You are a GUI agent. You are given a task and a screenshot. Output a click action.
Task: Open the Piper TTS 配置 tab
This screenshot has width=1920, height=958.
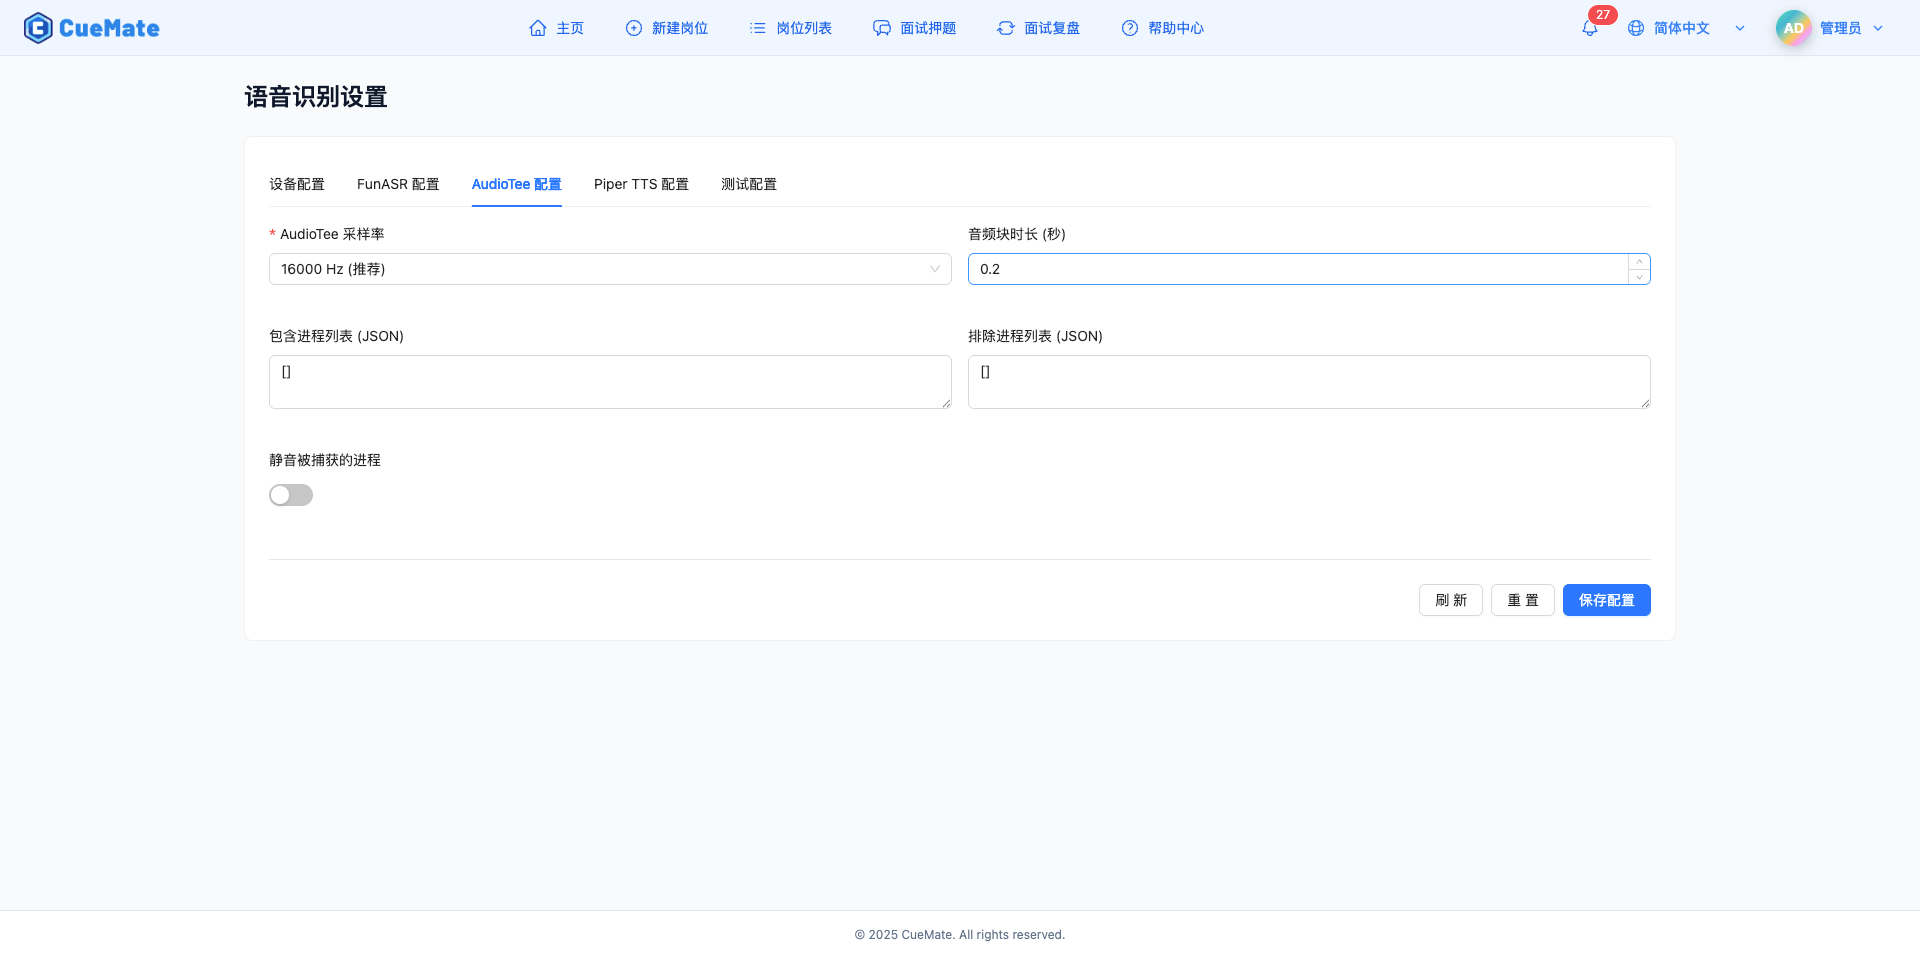pyautogui.click(x=641, y=184)
